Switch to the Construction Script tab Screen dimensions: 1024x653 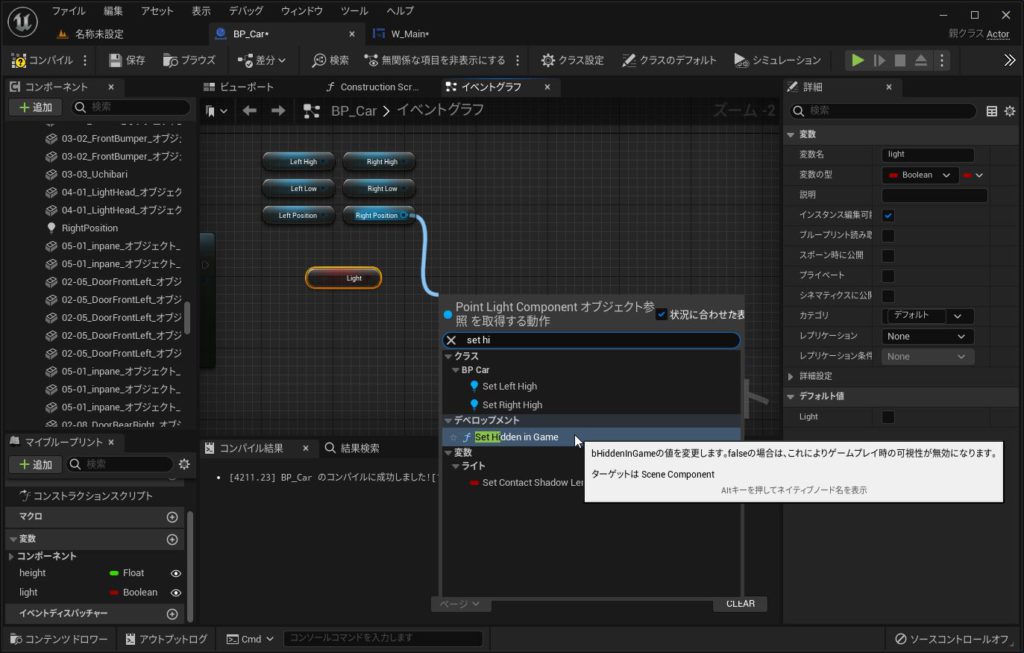coord(374,87)
